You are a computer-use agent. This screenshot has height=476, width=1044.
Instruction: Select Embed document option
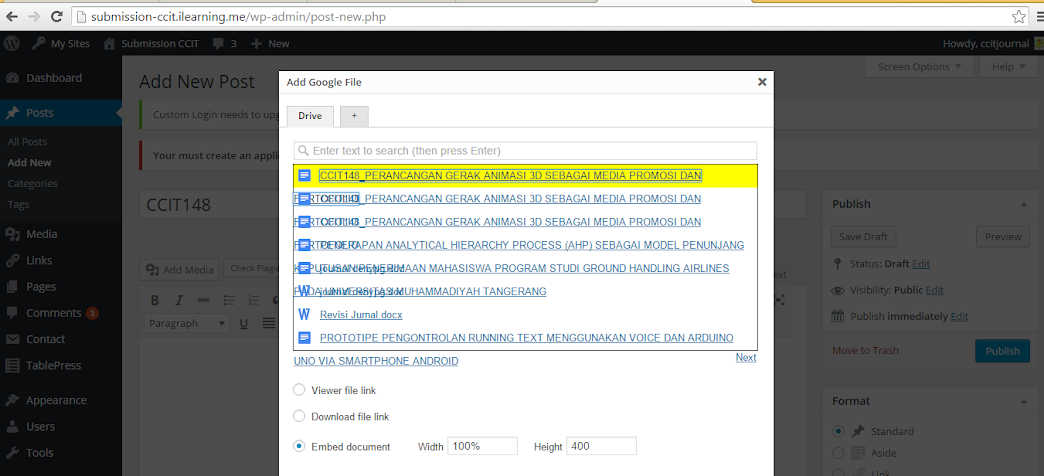coord(300,446)
